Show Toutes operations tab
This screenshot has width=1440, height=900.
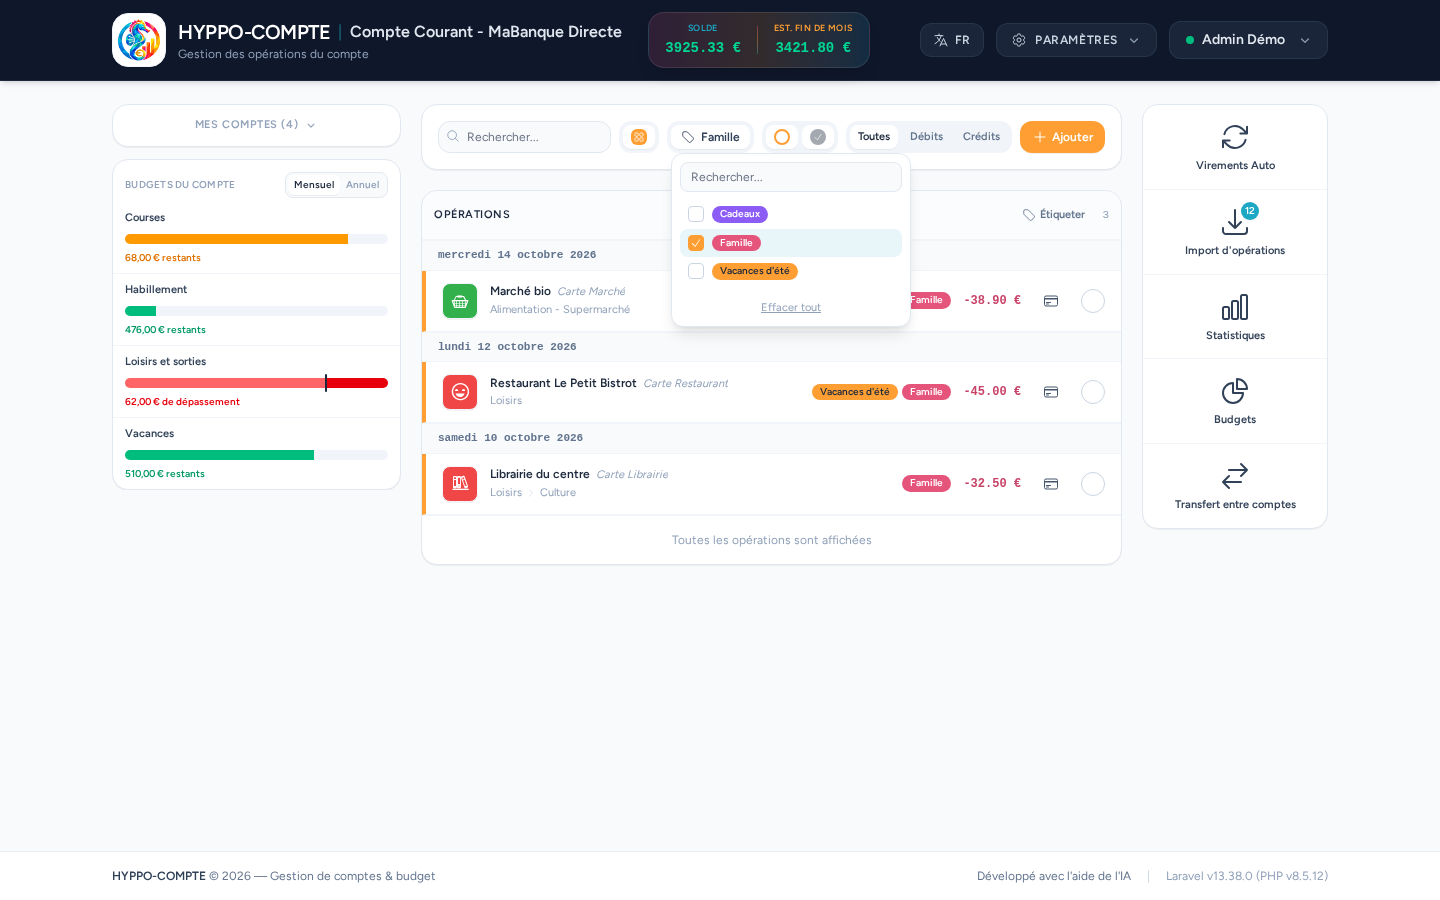pyautogui.click(x=874, y=137)
